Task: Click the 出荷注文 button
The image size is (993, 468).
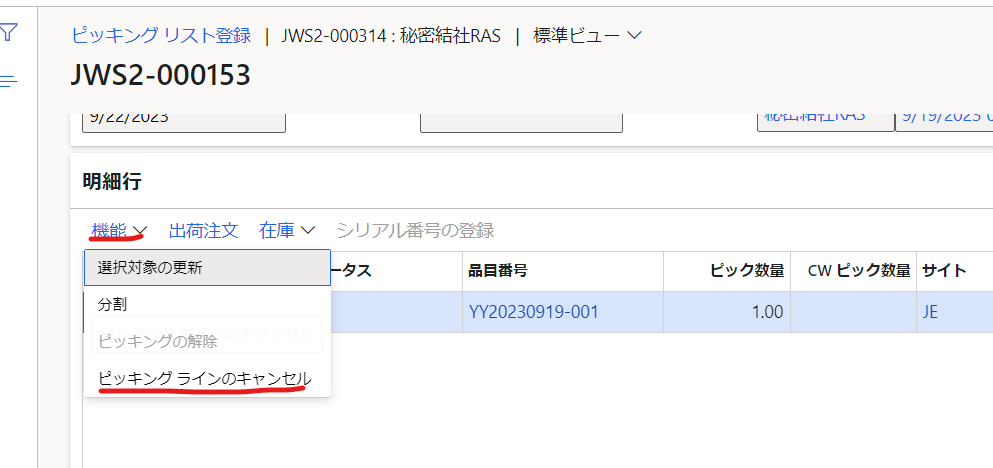Action: 204,231
